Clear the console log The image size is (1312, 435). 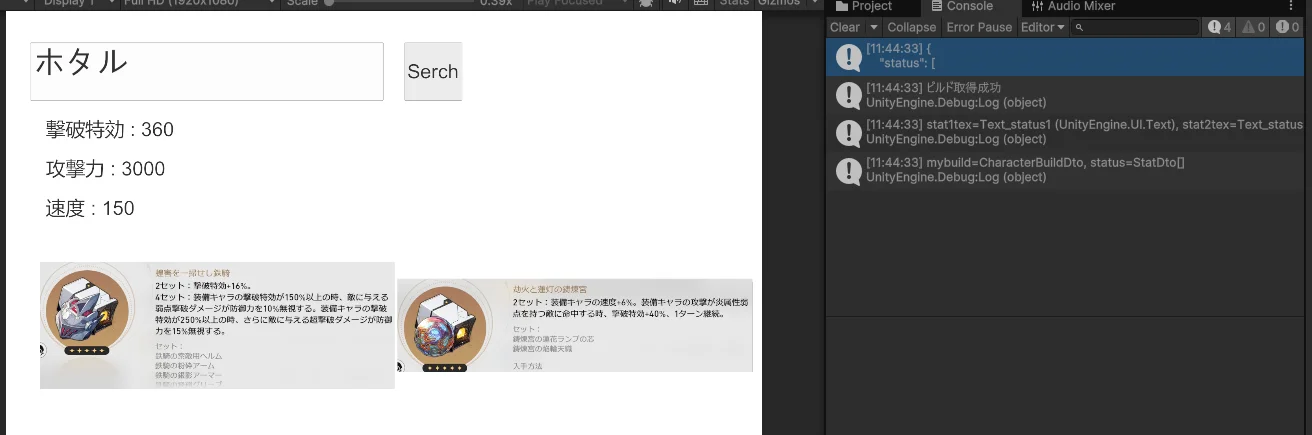pyautogui.click(x=845, y=27)
